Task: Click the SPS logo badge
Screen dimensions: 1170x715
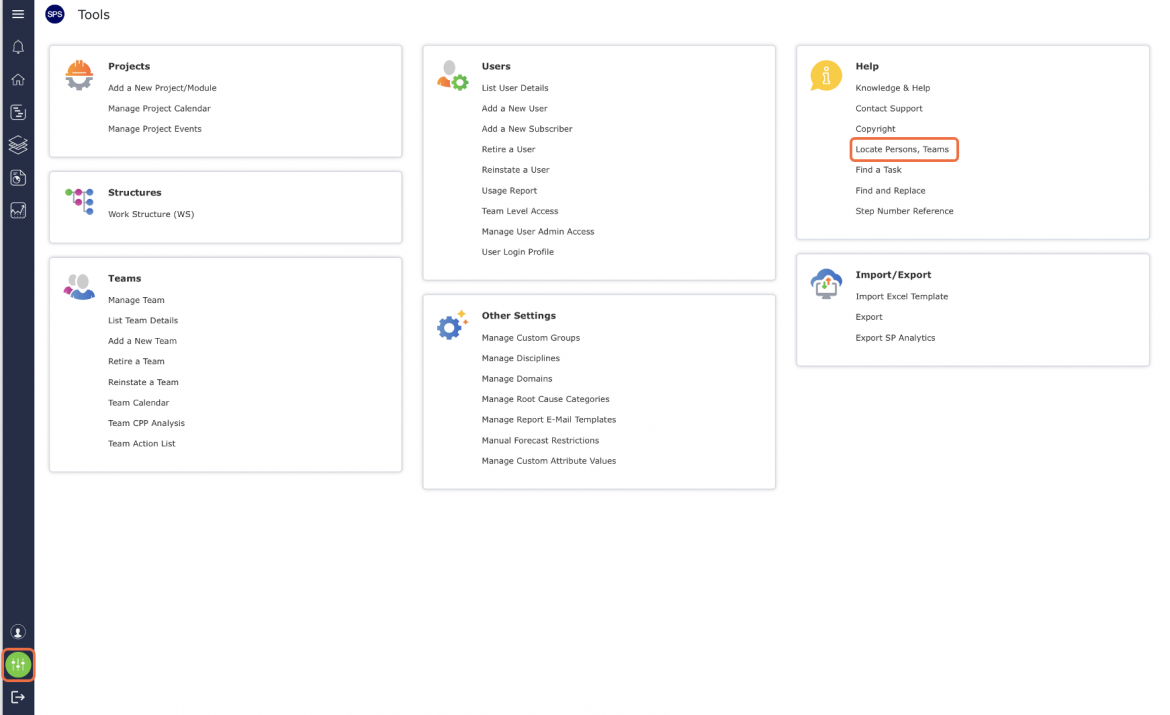Action: (55, 14)
